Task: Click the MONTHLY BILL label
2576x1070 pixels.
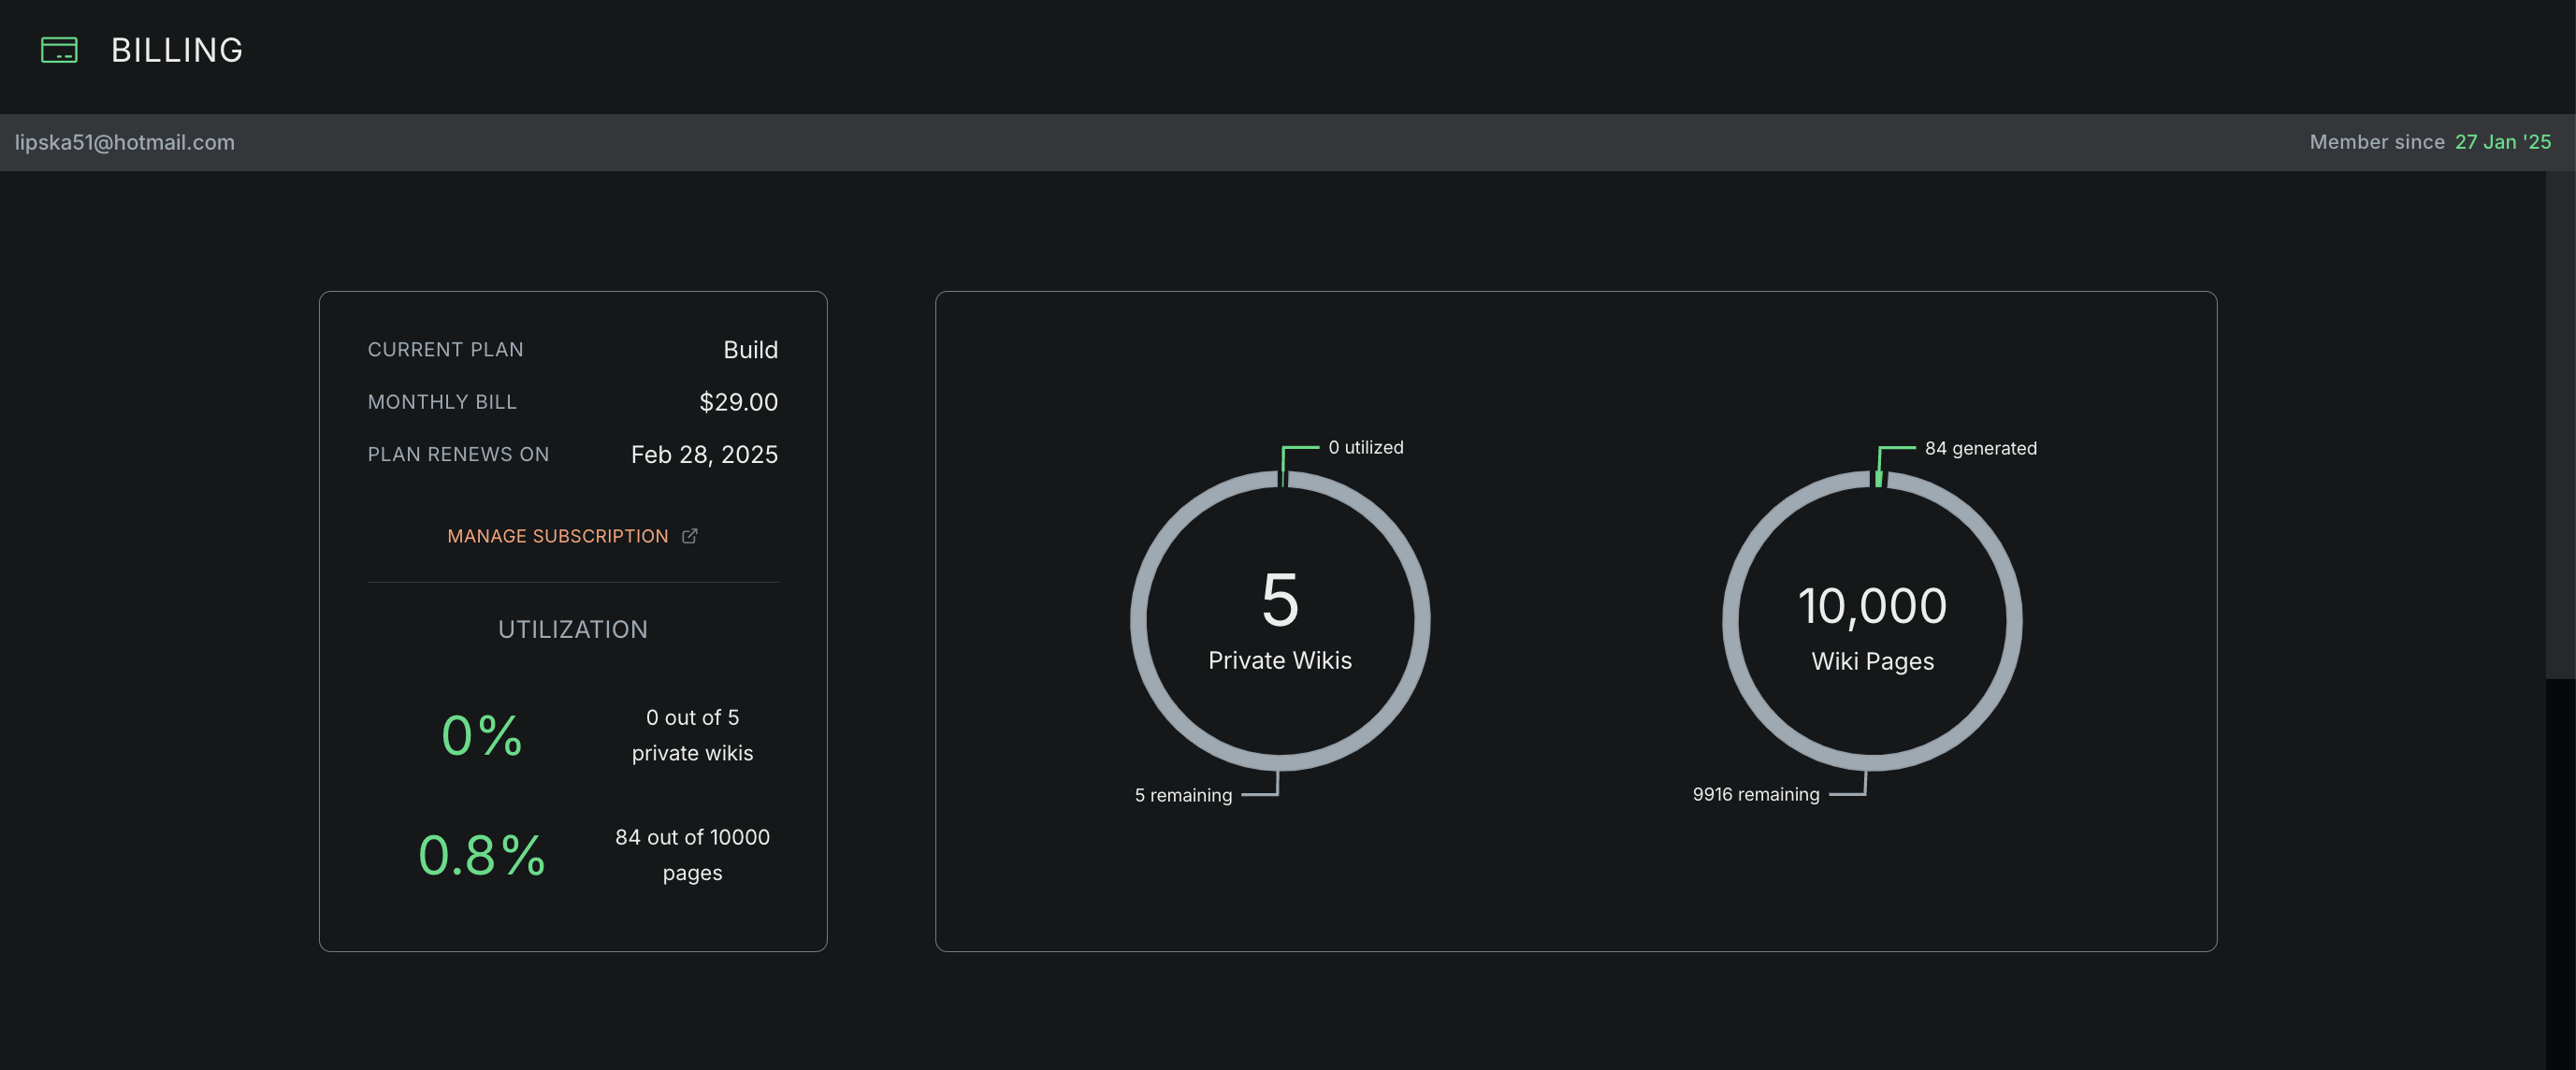Action: [442, 402]
